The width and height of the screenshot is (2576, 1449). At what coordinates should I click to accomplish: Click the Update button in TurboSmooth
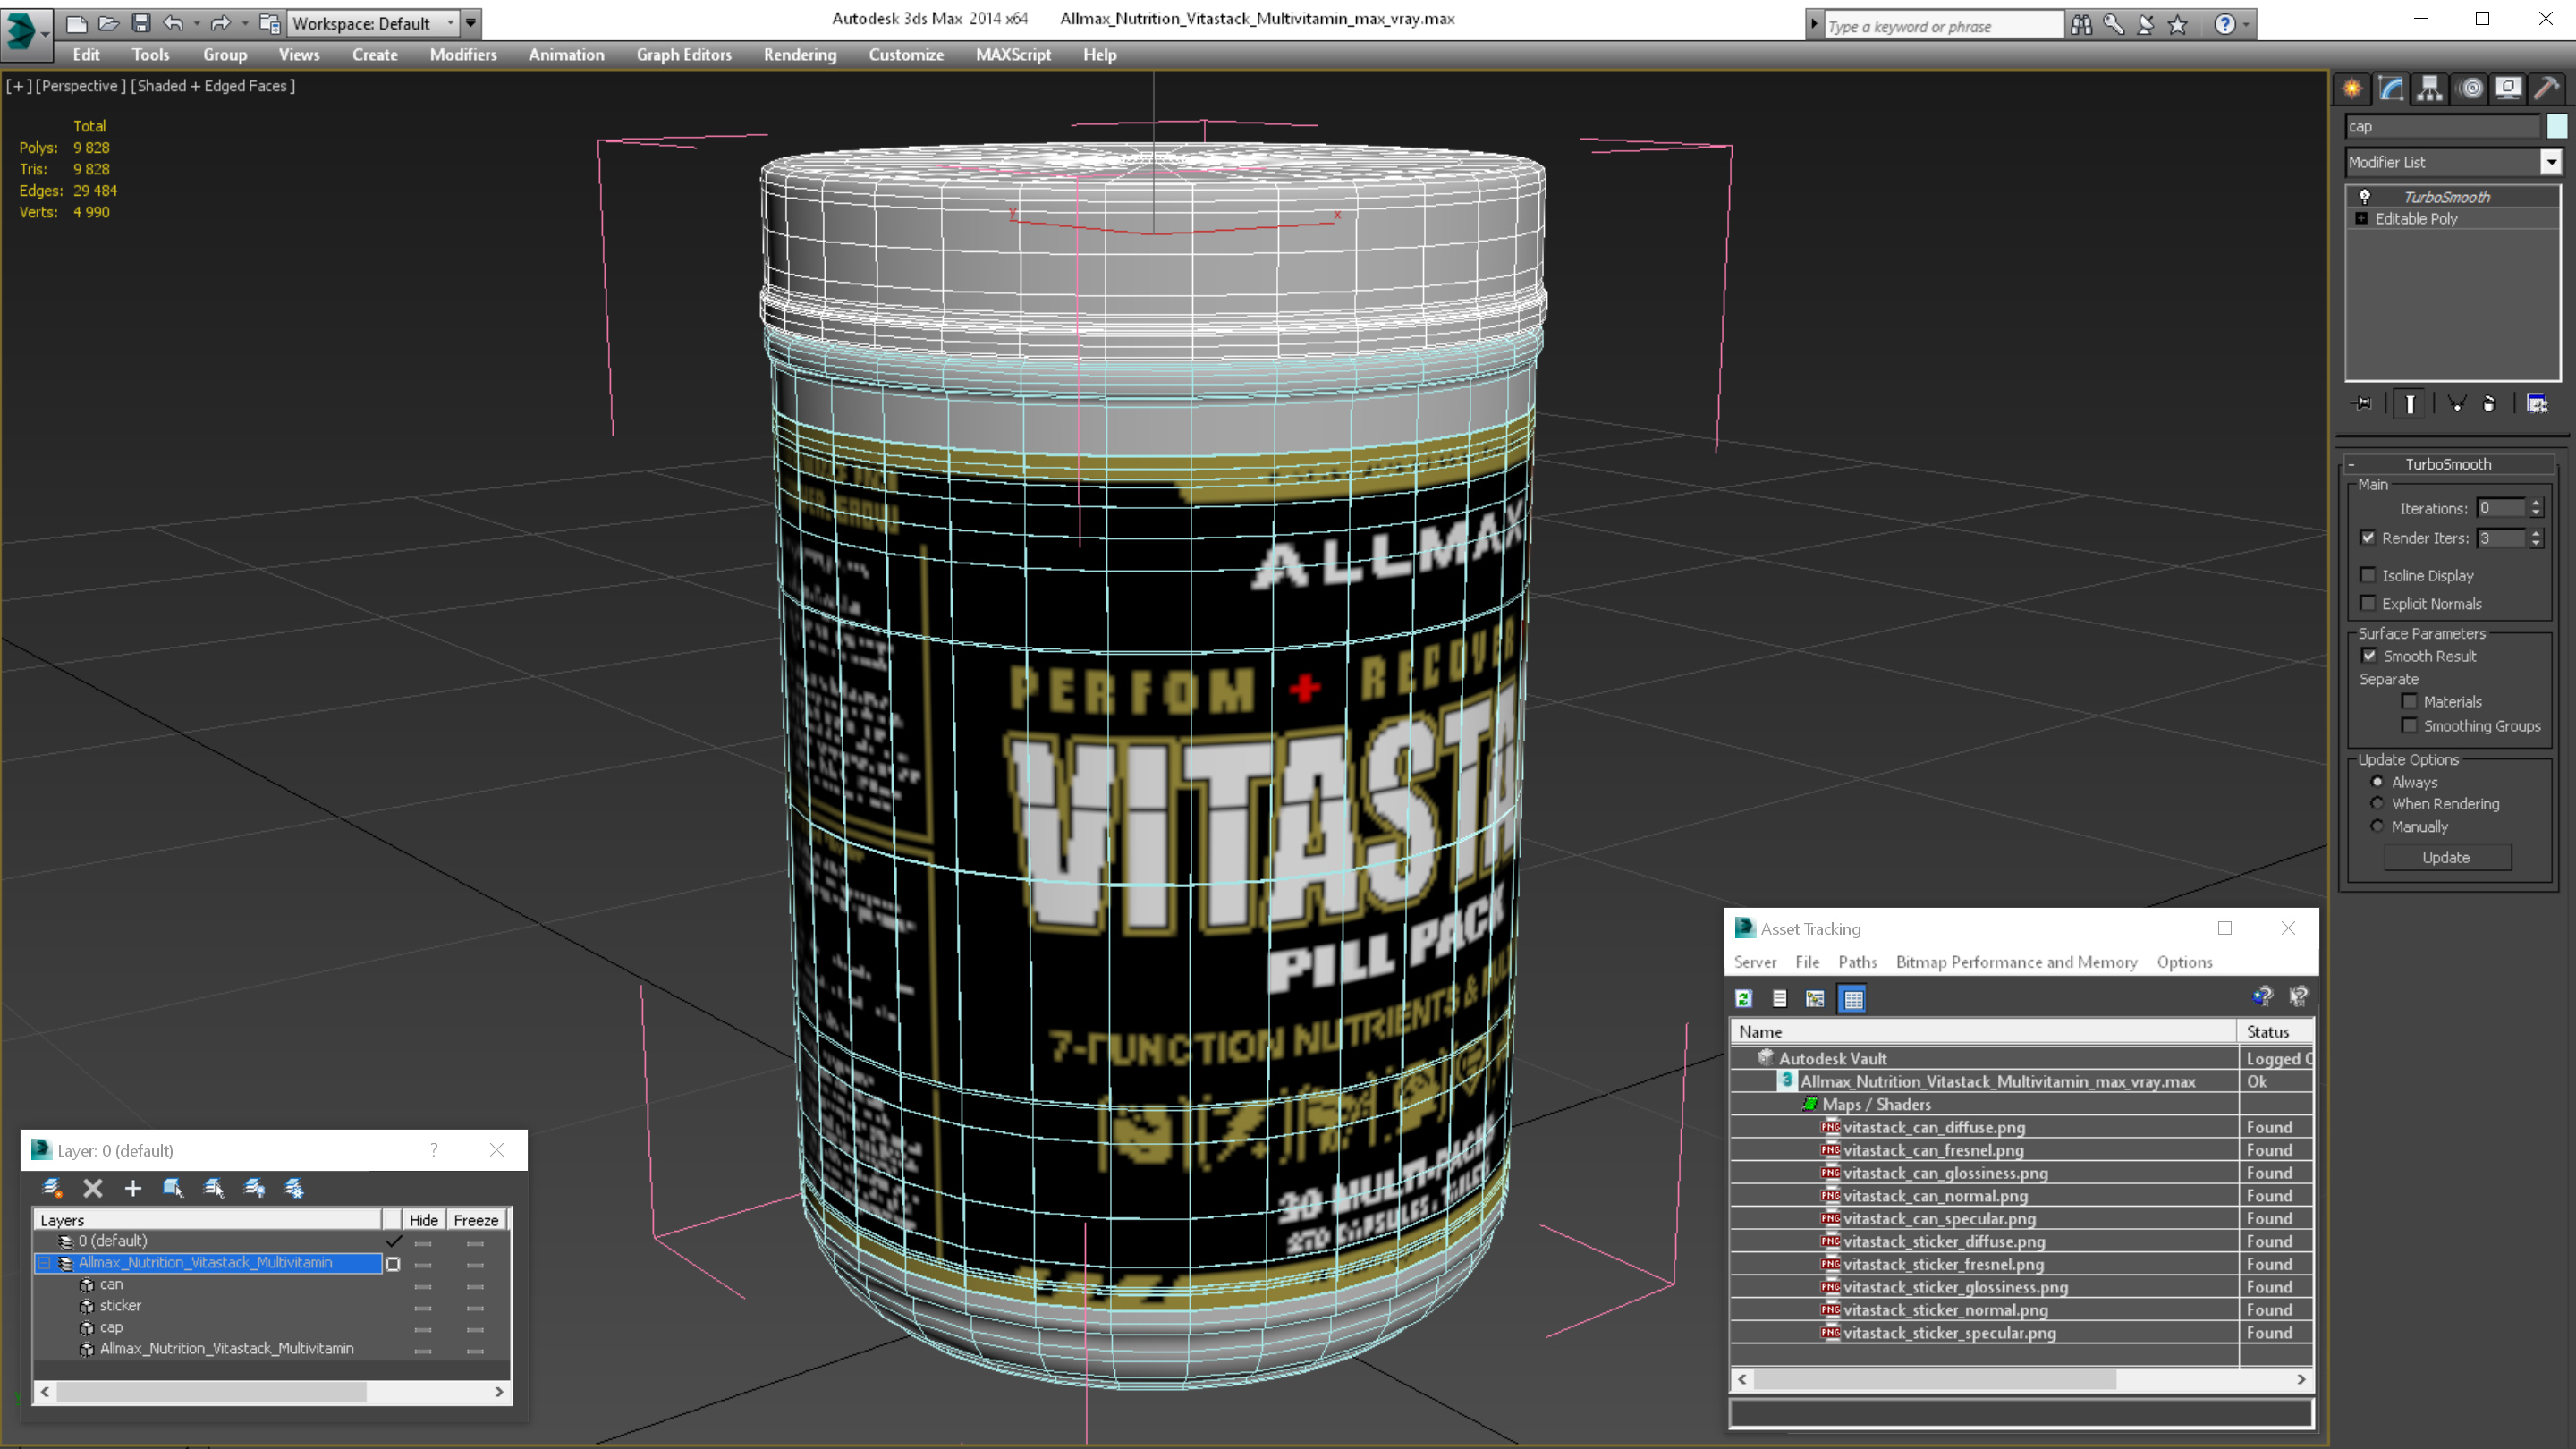[2446, 857]
